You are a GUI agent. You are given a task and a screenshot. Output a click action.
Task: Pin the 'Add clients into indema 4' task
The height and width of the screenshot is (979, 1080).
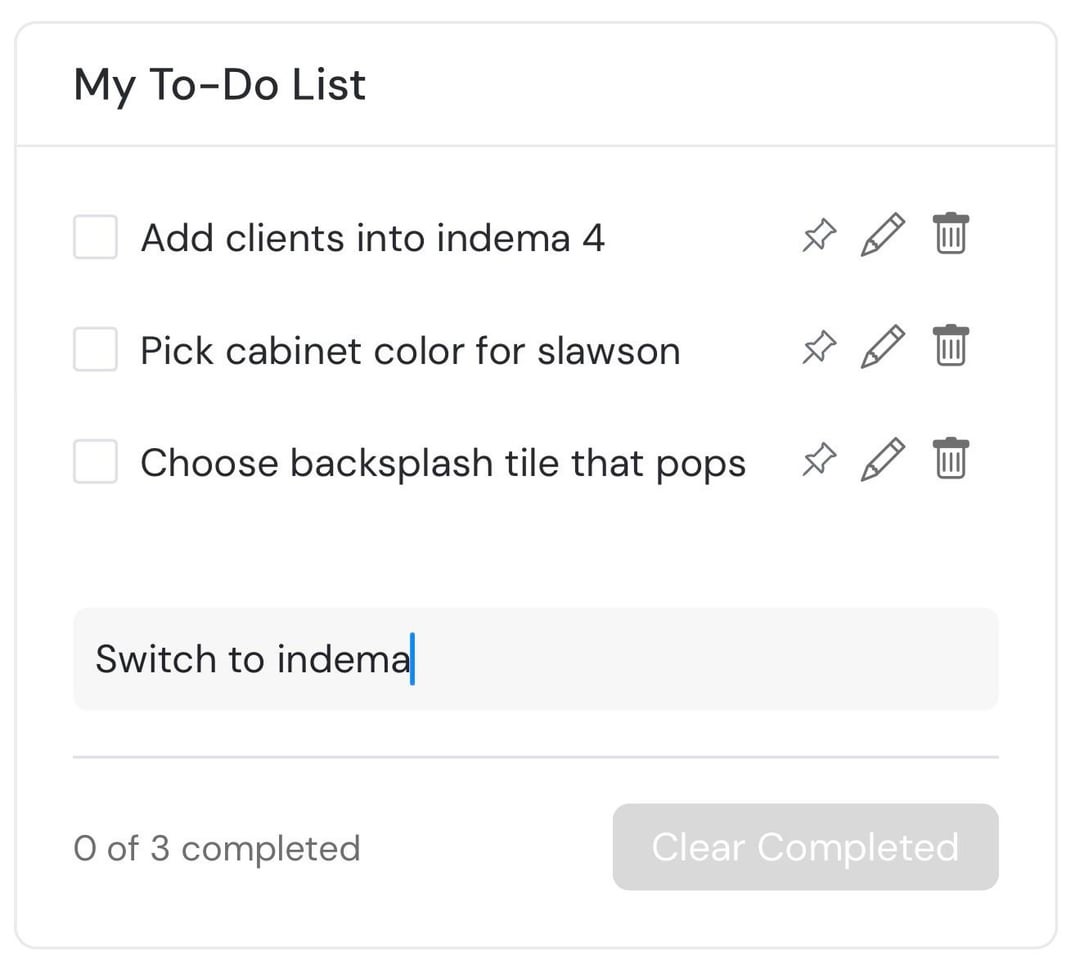(x=819, y=236)
